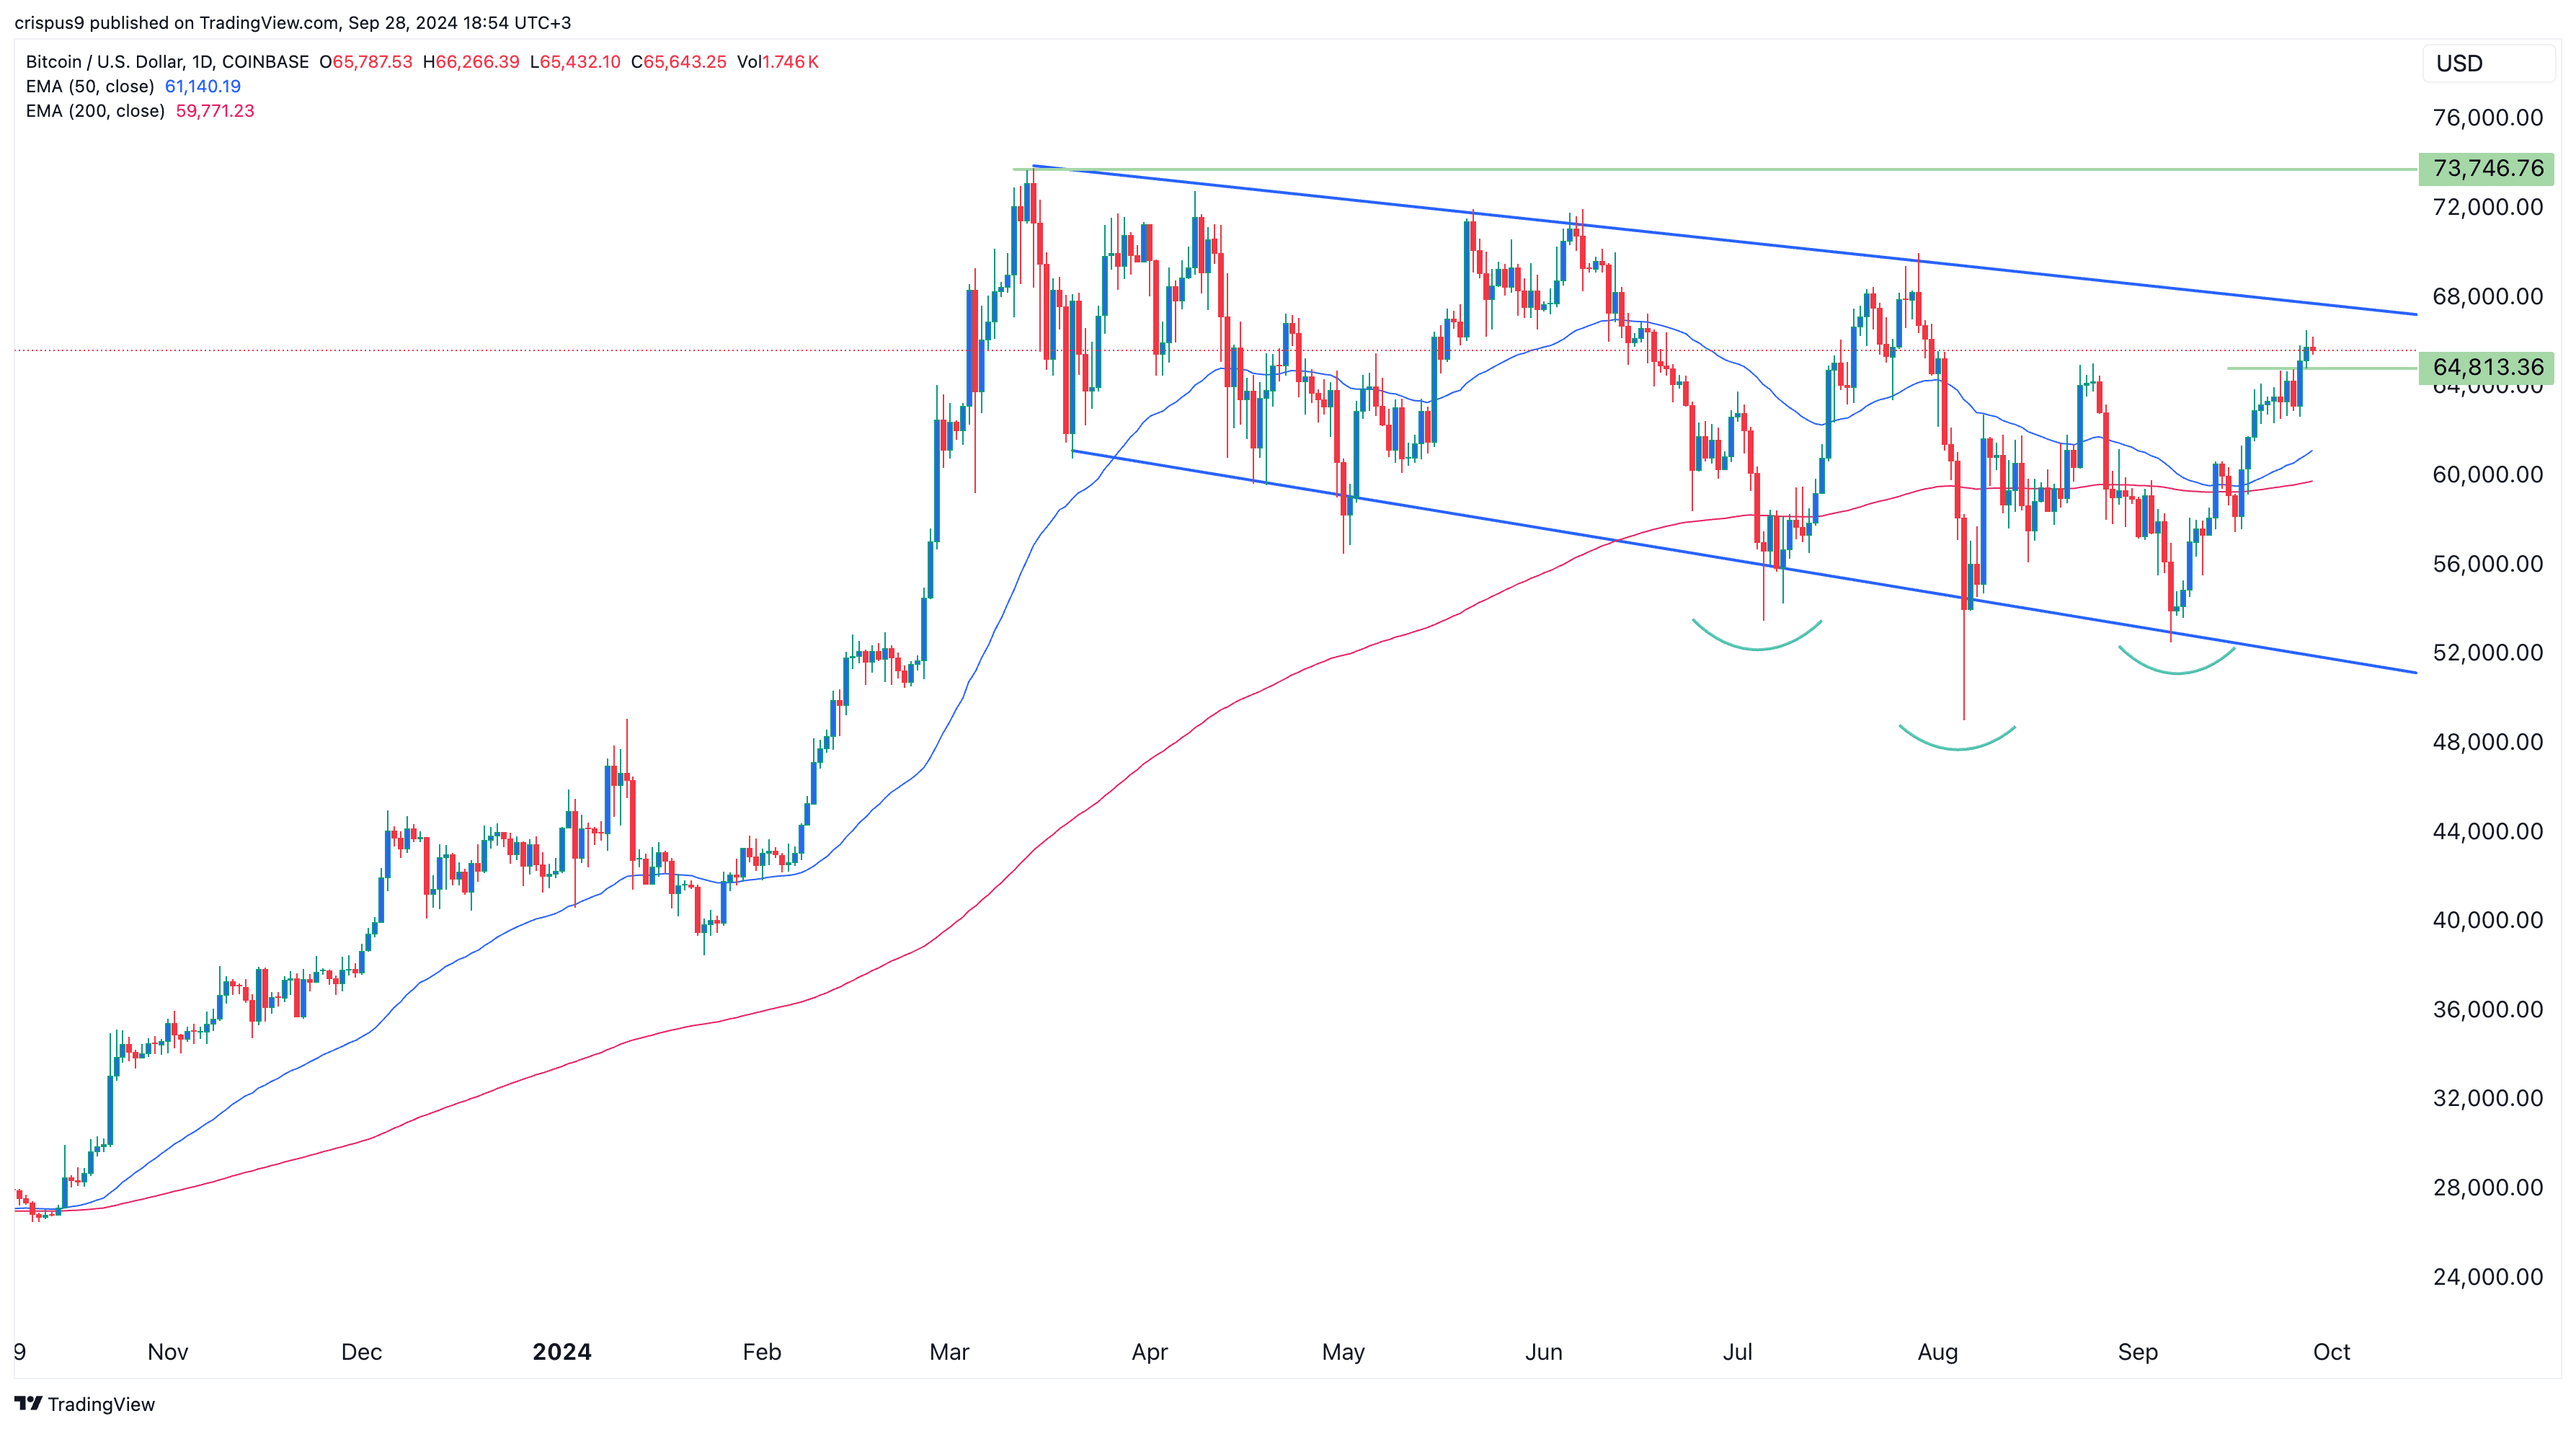The height and width of the screenshot is (1429, 2576).
Task: Click the open price O65,787.53
Action: point(366,62)
